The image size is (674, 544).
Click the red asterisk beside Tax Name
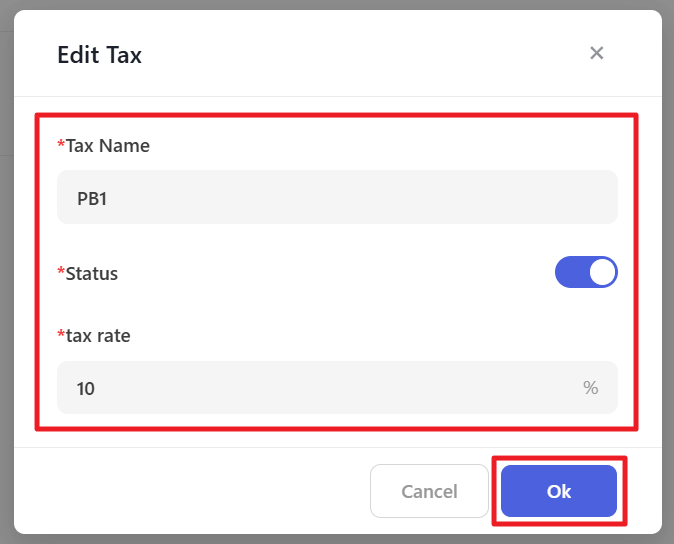coord(61,146)
